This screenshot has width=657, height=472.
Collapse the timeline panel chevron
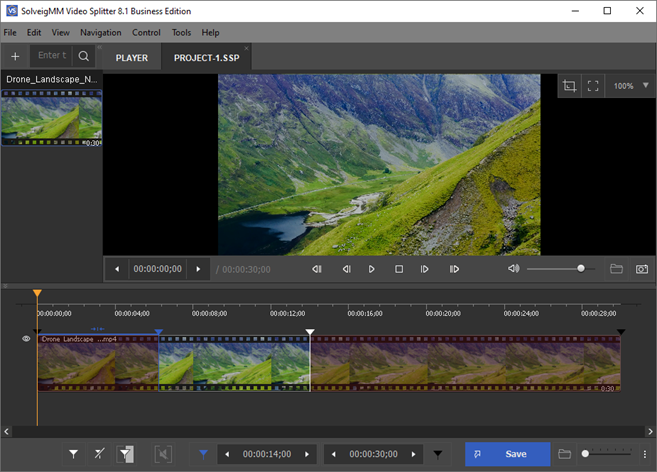tap(5, 286)
